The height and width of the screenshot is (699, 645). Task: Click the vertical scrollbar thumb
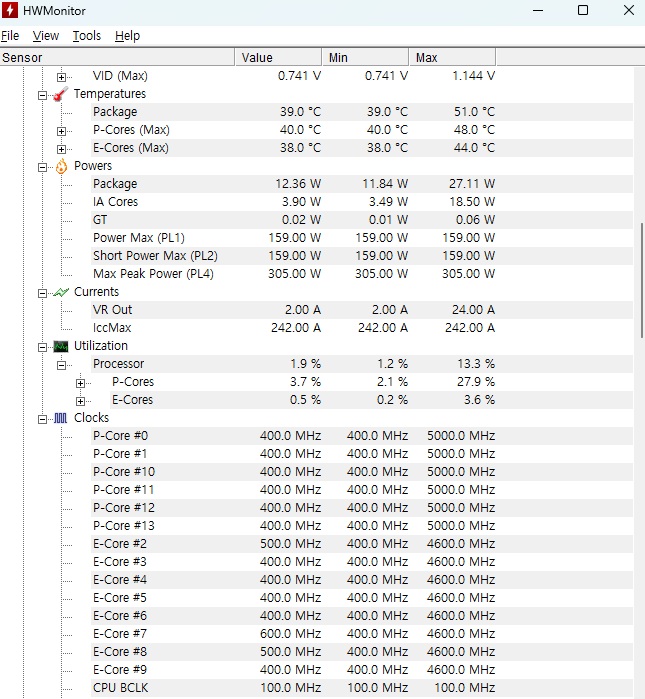point(641,281)
